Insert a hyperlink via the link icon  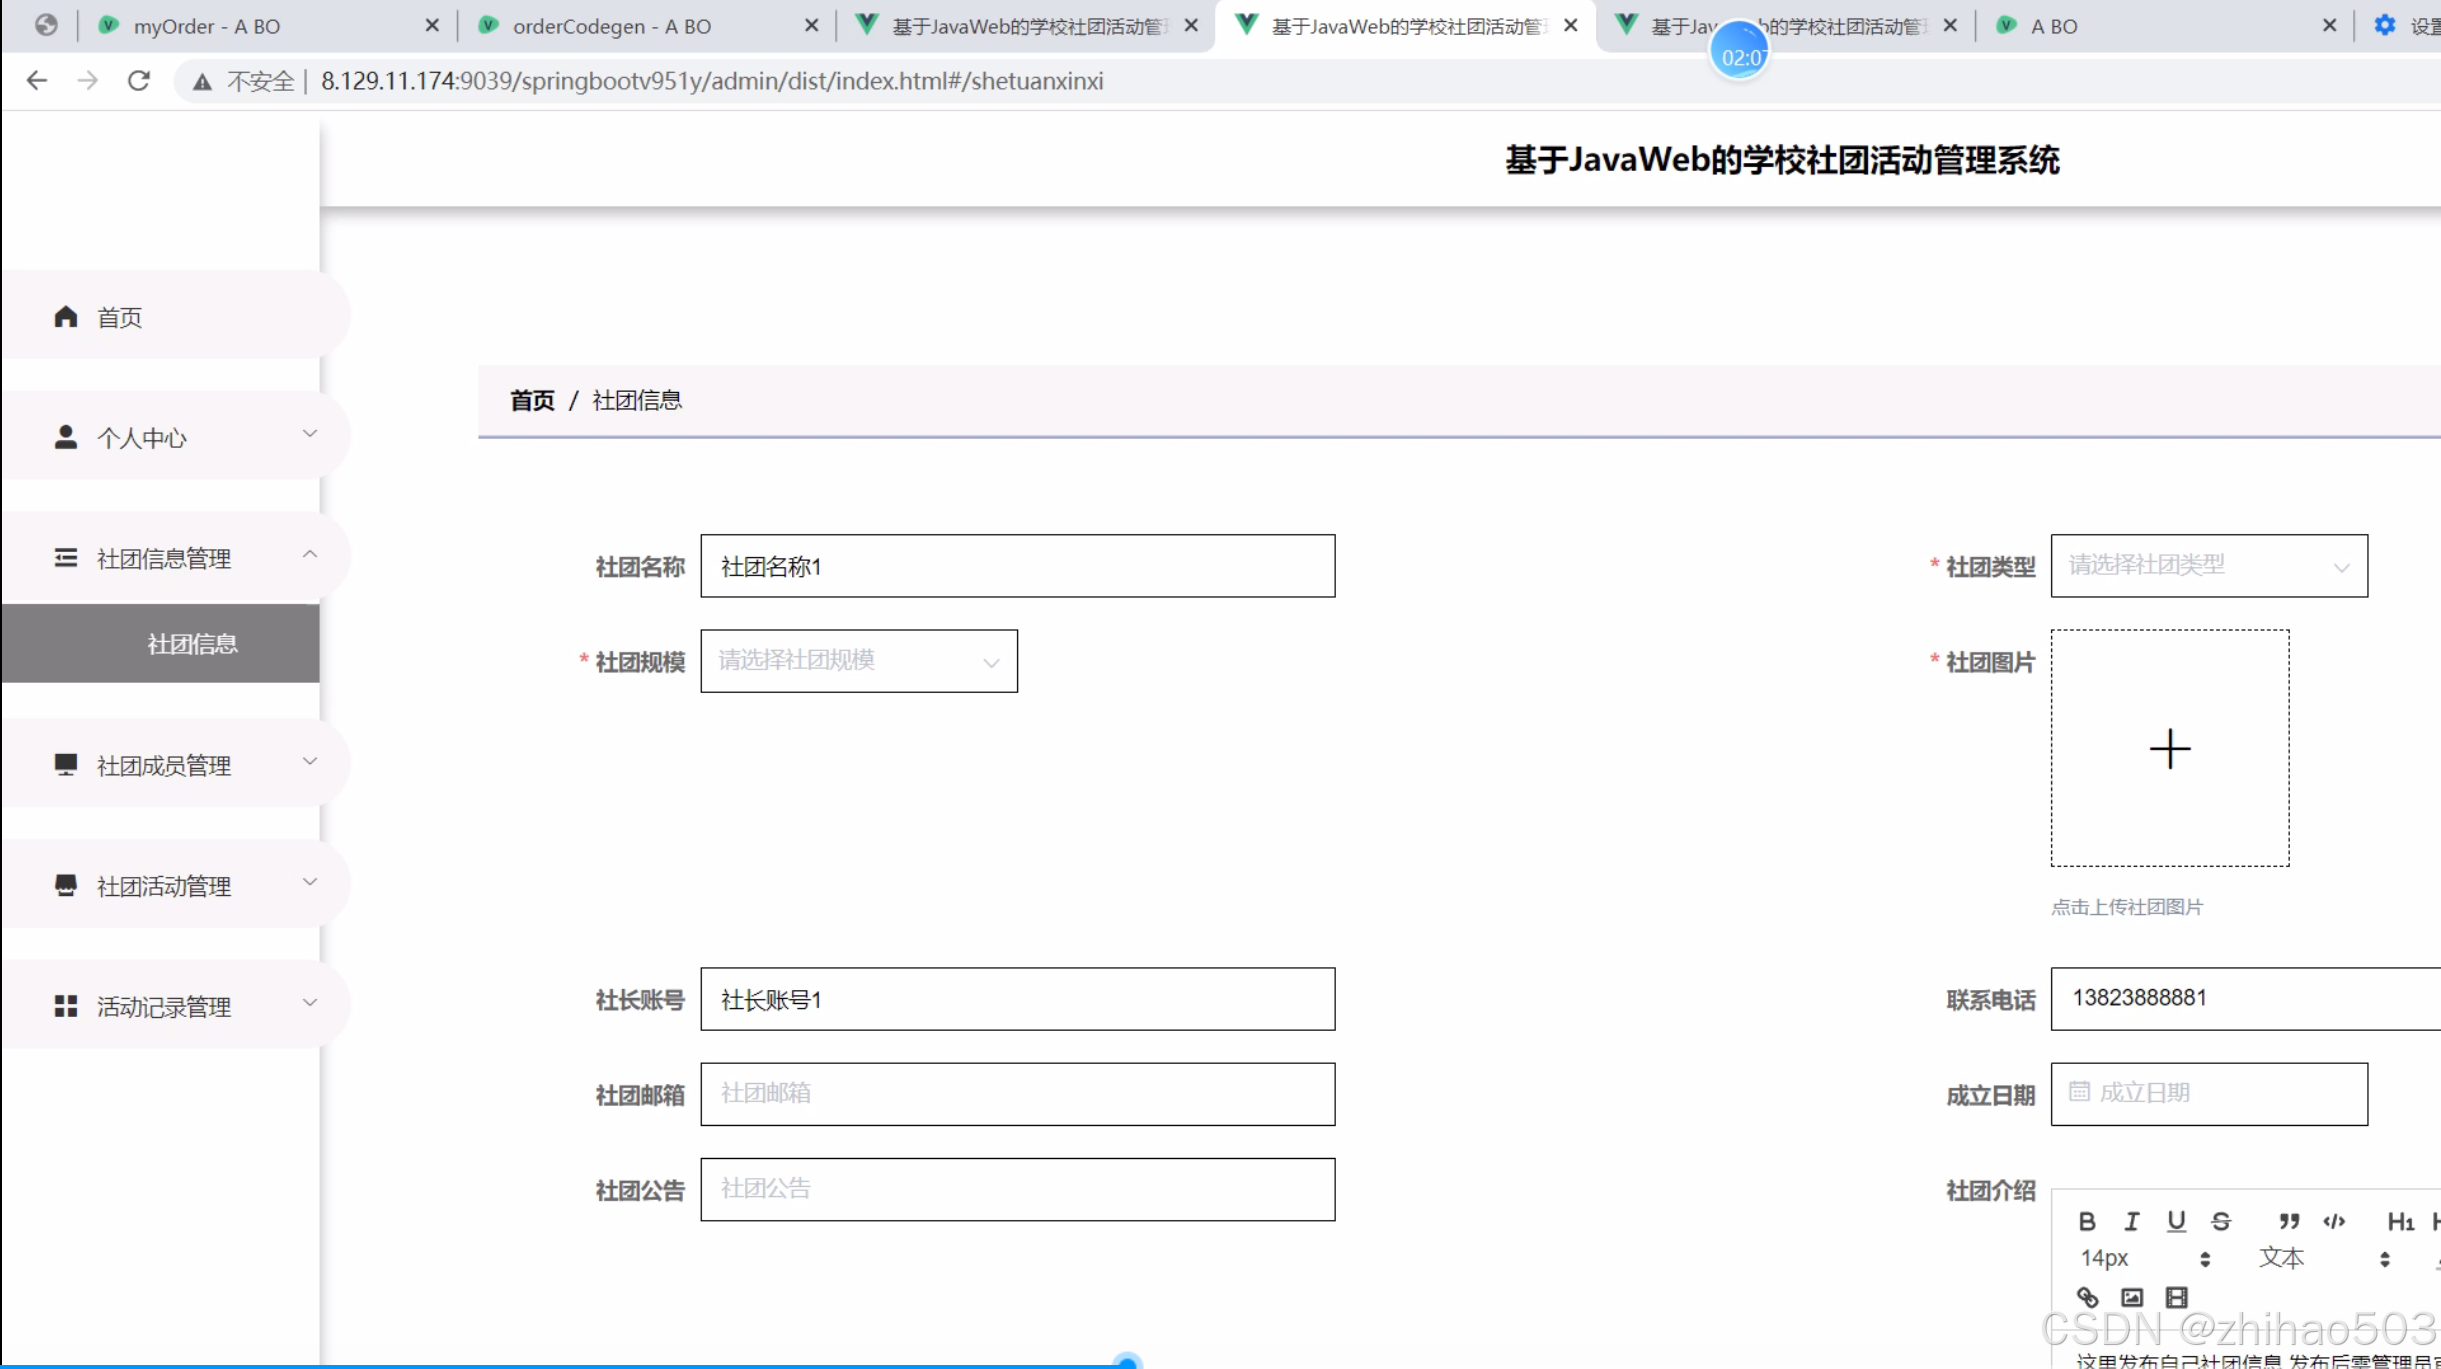2087,1297
